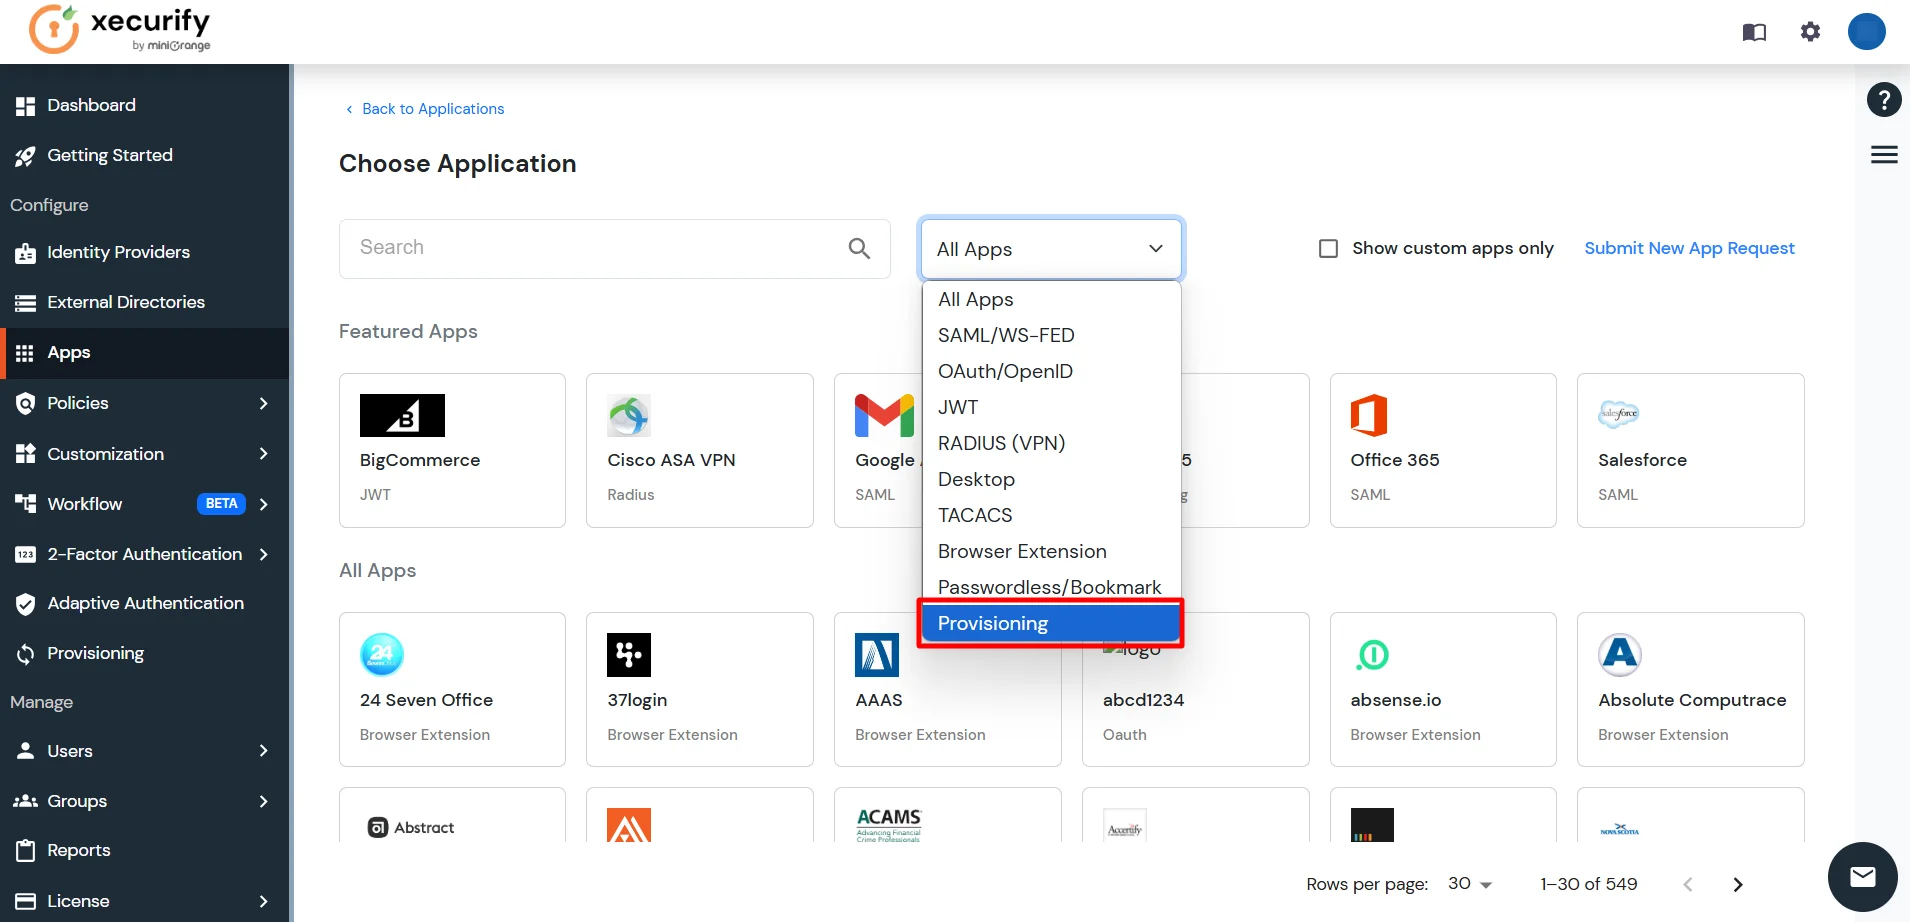Viewport: 1910px width, 922px height.
Task: Click the search magnifier icon
Action: (859, 248)
